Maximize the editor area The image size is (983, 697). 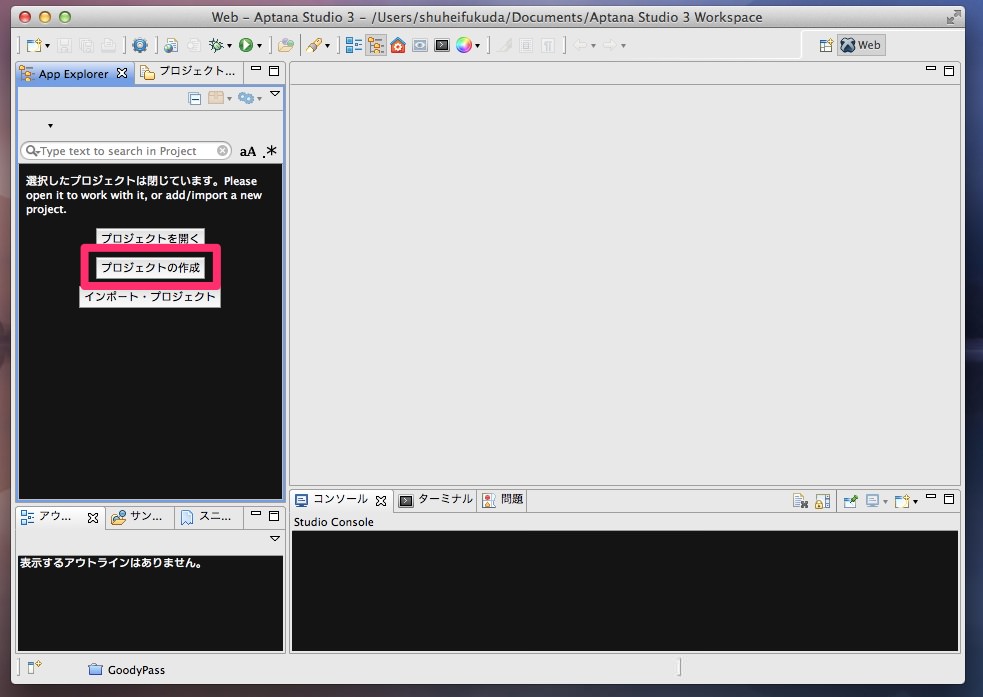click(949, 71)
